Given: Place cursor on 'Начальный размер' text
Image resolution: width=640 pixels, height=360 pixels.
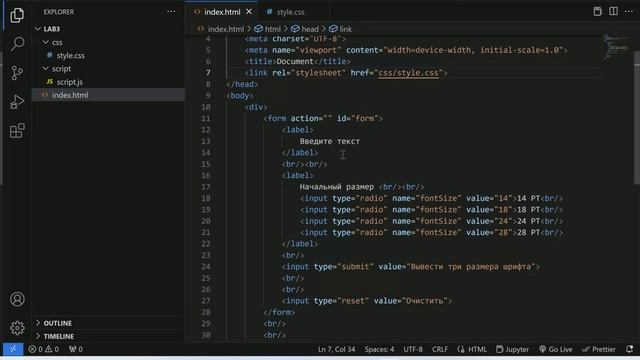Looking at the screenshot, I should coord(337,187).
